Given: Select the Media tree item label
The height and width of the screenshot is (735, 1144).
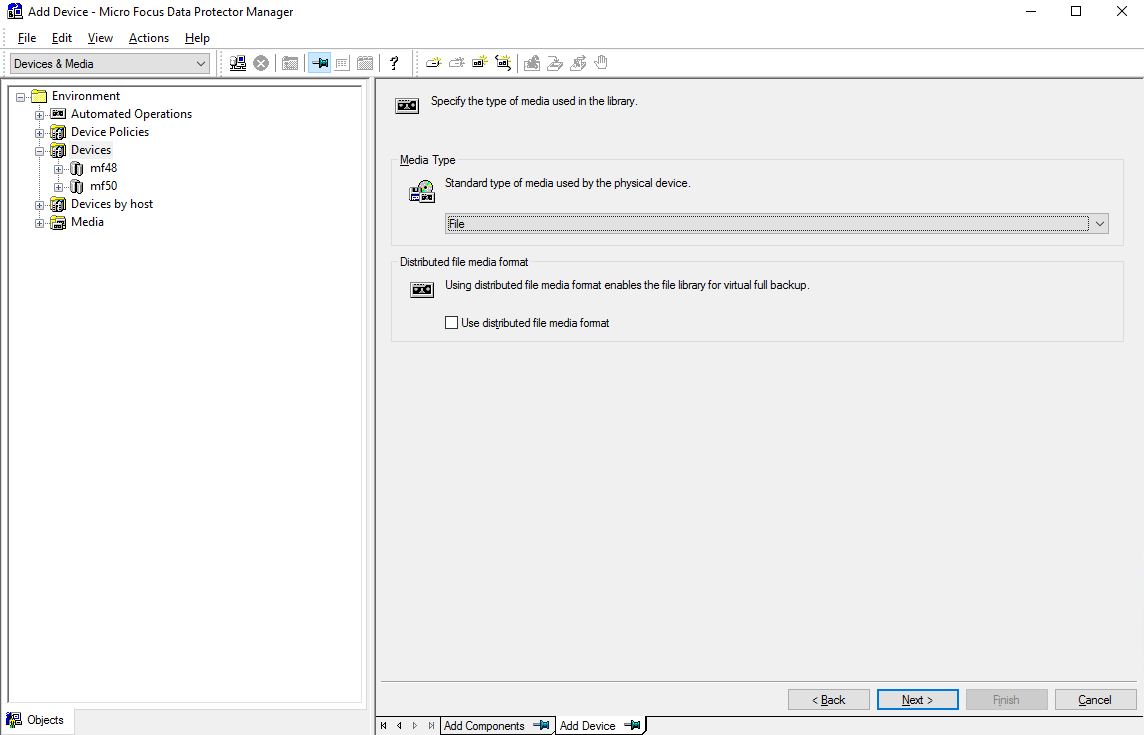Looking at the screenshot, I should pyautogui.click(x=88, y=222).
